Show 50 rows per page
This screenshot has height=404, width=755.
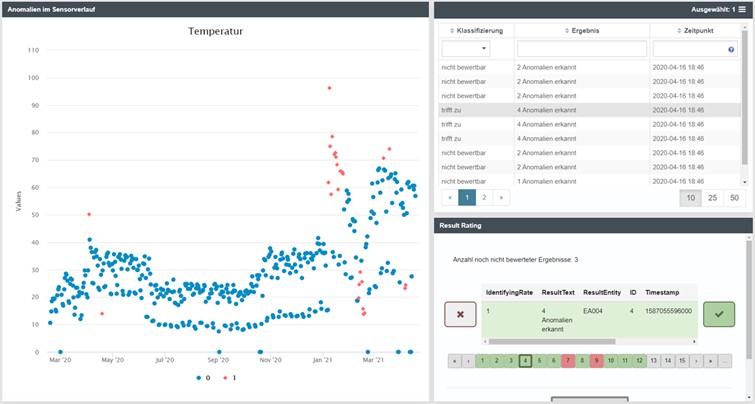coord(734,198)
